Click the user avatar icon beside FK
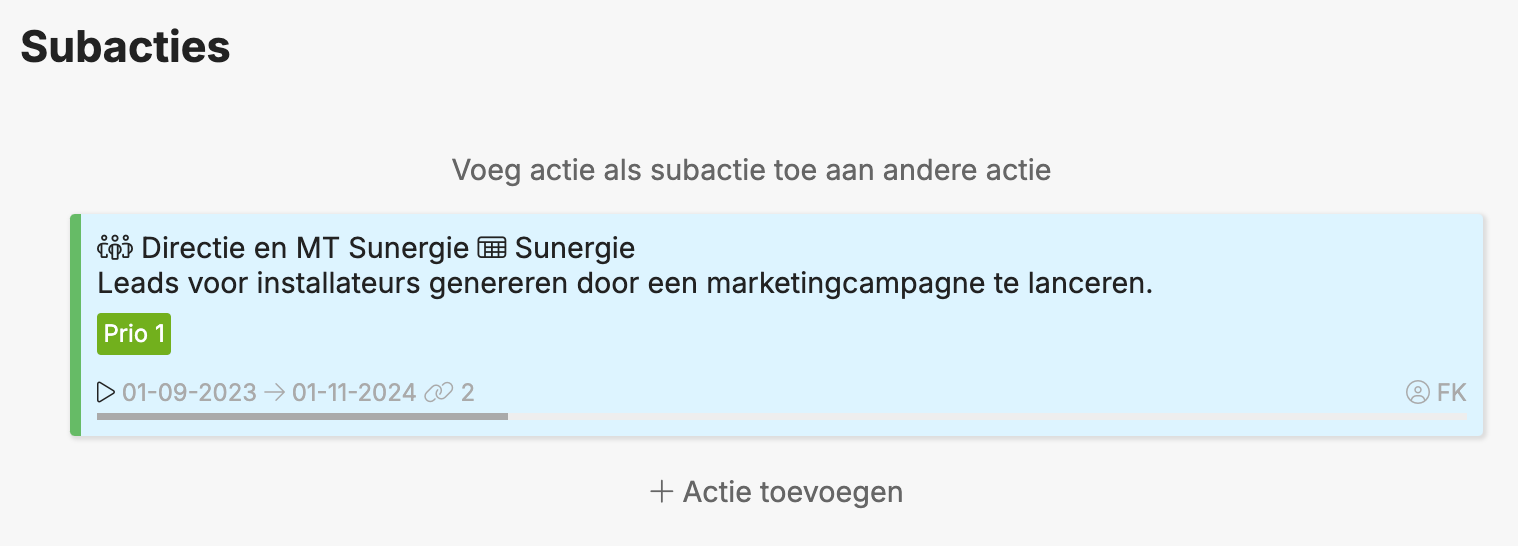This screenshot has width=1518, height=546. coord(1417,392)
